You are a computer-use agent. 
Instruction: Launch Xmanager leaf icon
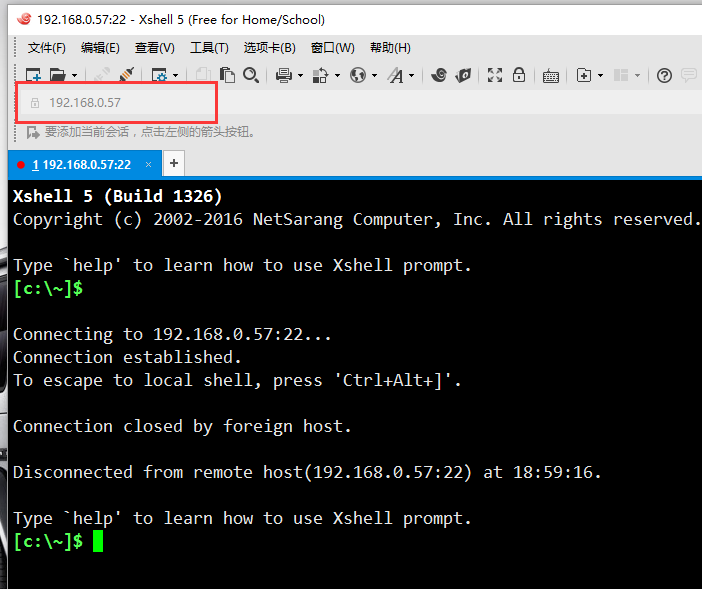click(463, 75)
